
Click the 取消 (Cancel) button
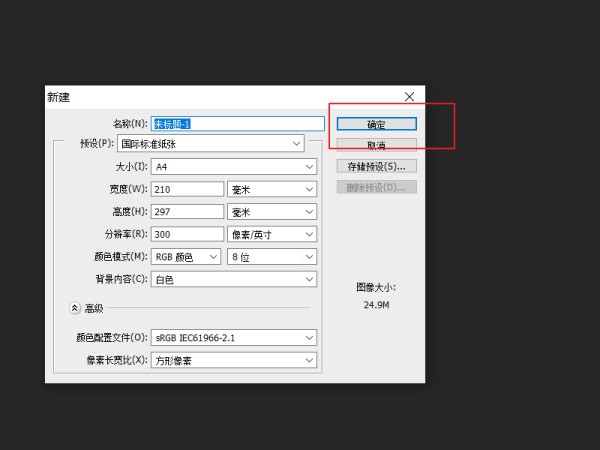click(376, 146)
